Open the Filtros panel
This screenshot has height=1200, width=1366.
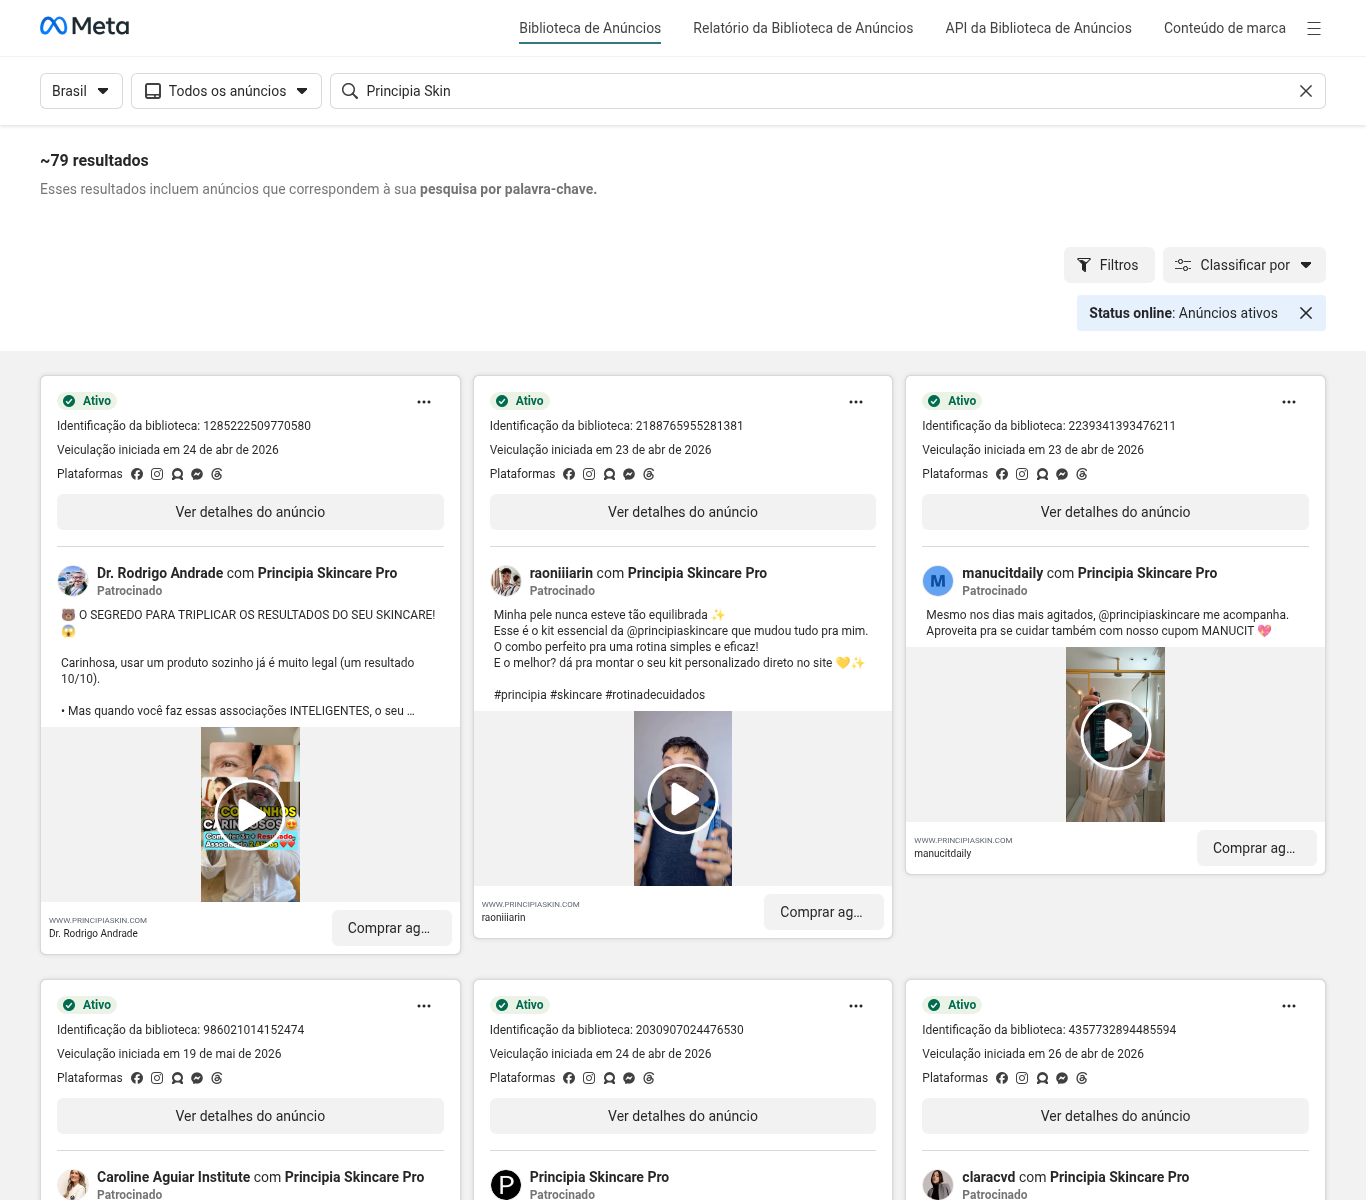point(1109,265)
